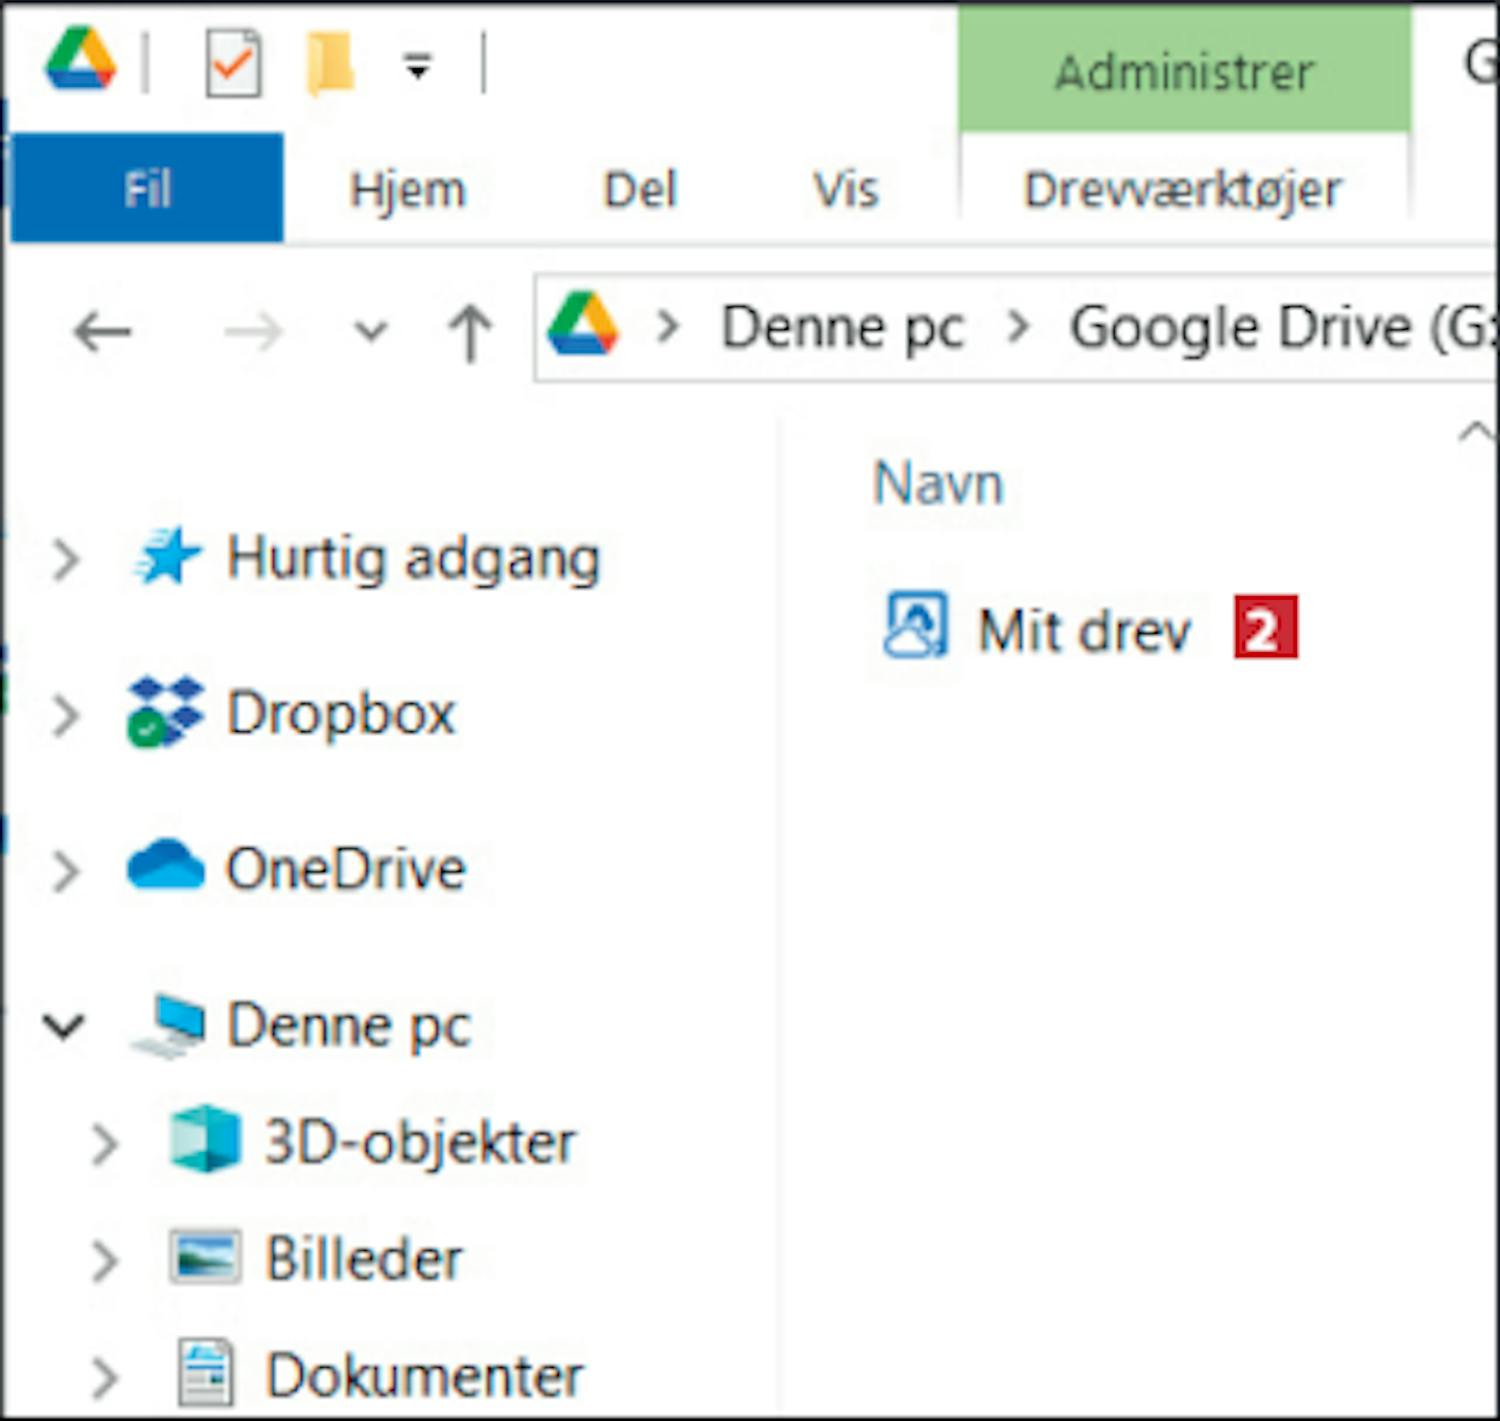
Task: Click Denne pc in the address bar
Action: 842,328
